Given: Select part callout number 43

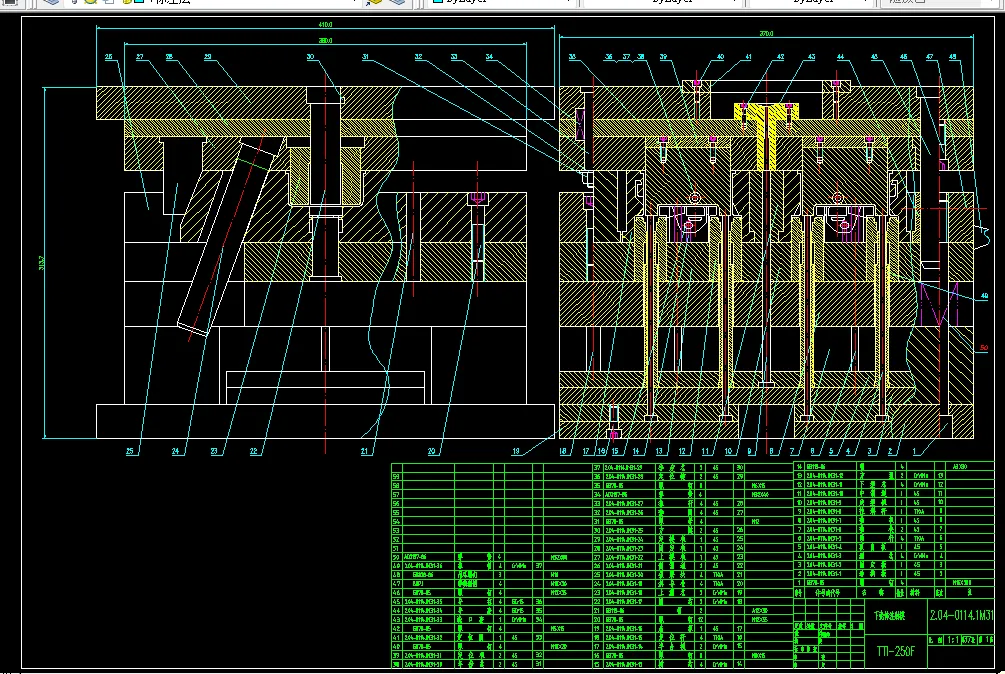Looking at the screenshot, I should [x=811, y=57].
